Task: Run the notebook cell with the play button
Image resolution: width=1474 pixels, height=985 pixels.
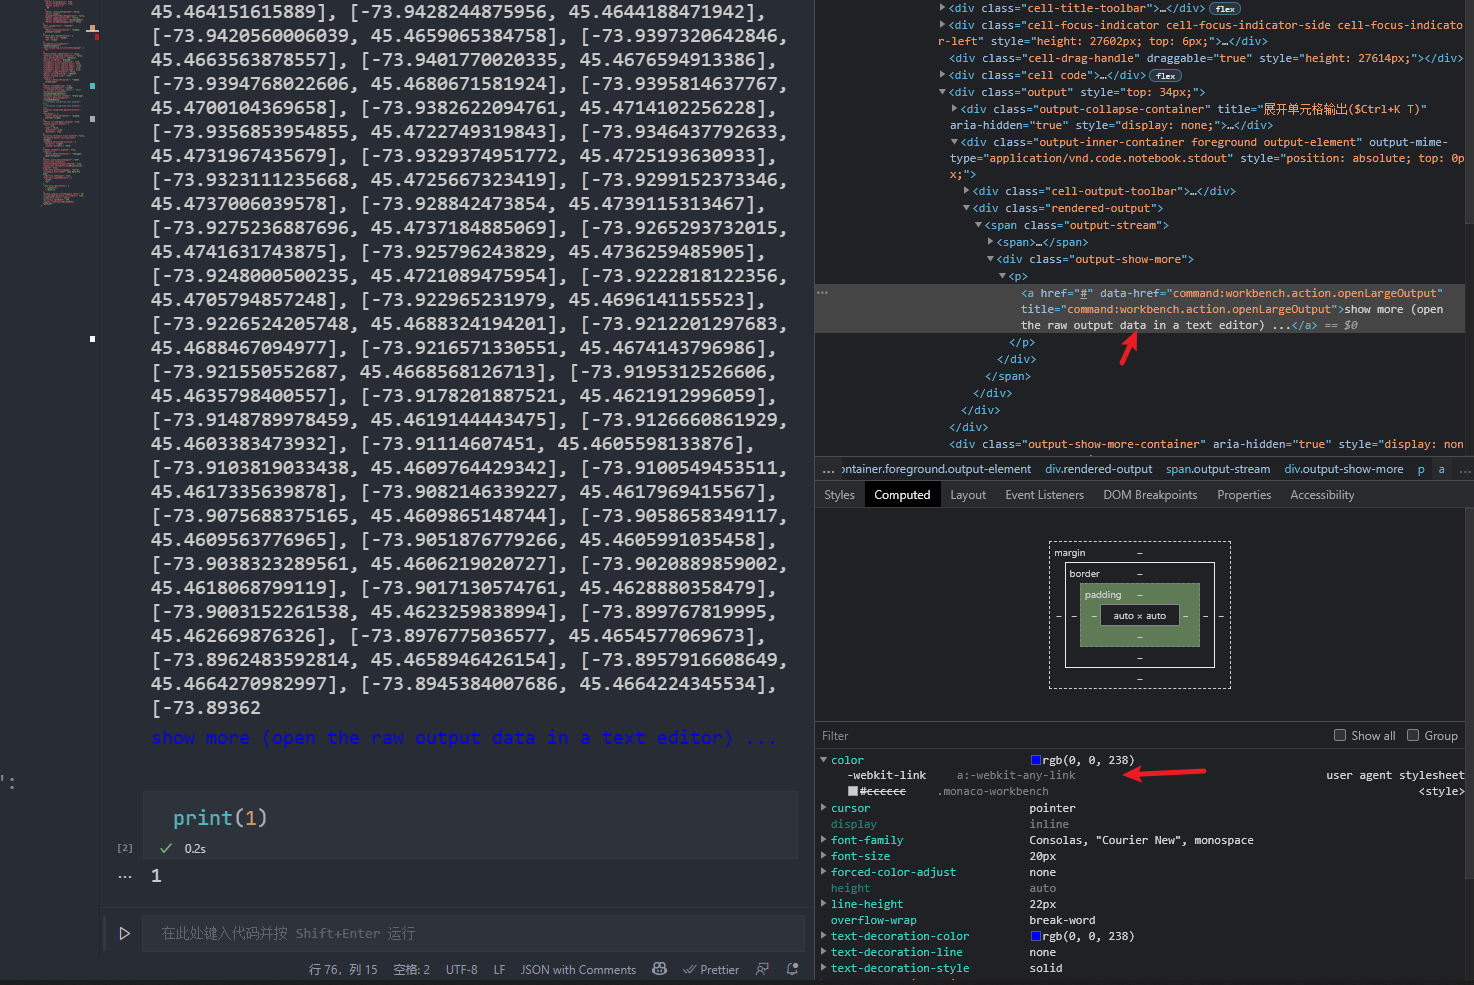Action: pyautogui.click(x=124, y=932)
